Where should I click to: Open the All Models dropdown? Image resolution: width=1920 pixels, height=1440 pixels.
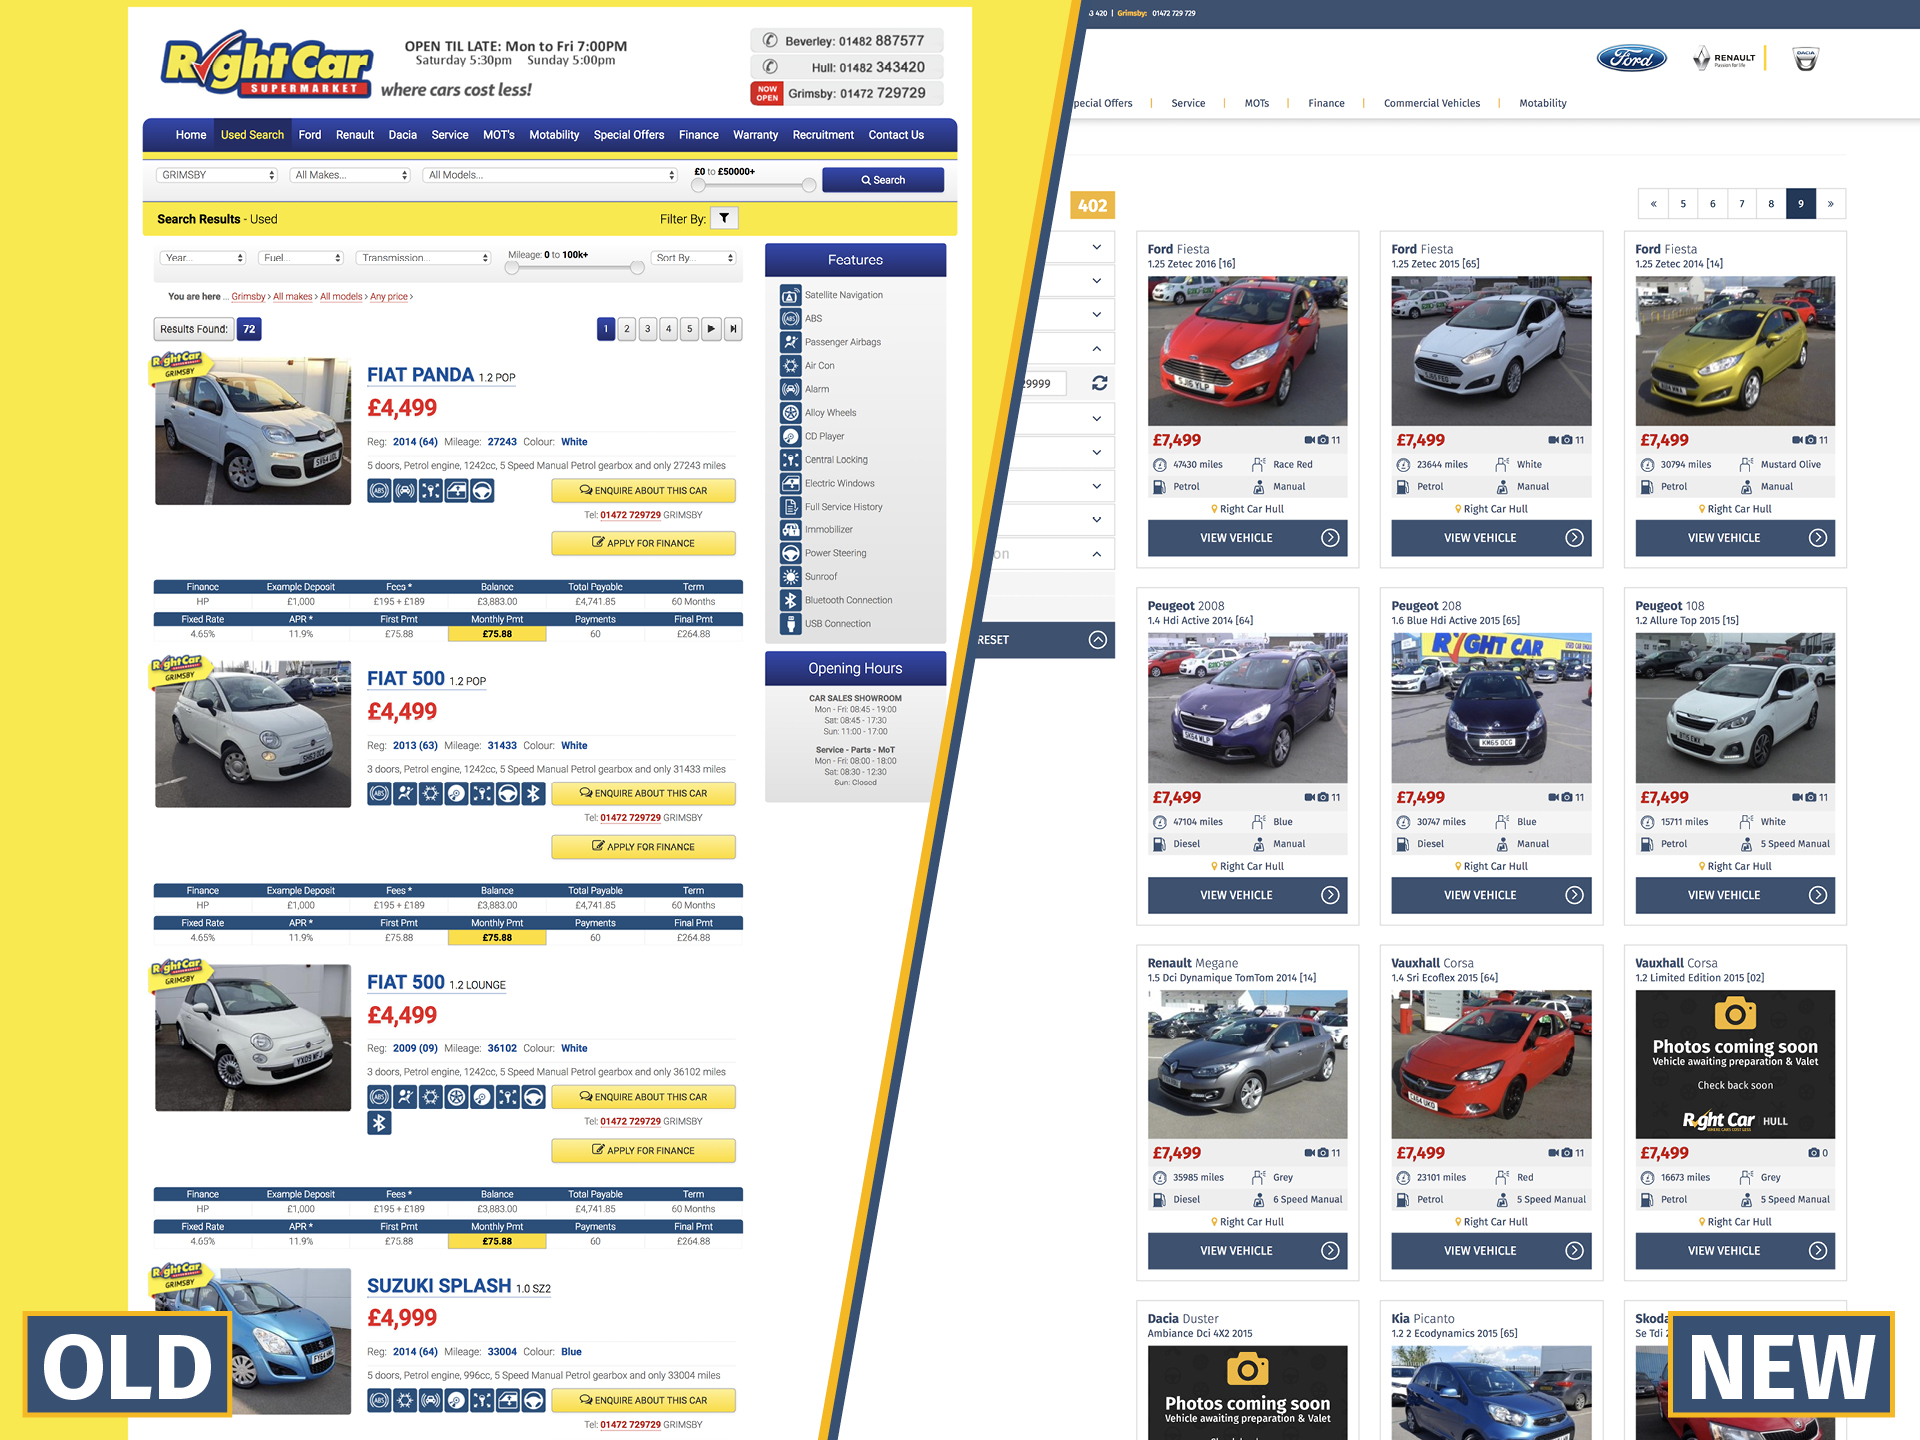(x=550, y=175)
